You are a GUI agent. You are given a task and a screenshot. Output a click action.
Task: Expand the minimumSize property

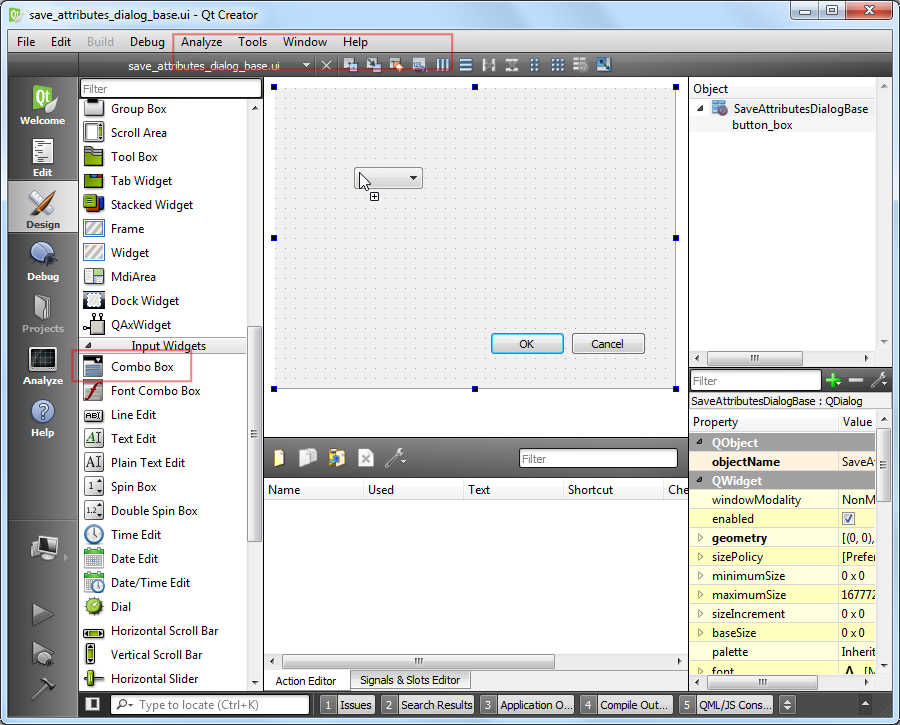700,576
